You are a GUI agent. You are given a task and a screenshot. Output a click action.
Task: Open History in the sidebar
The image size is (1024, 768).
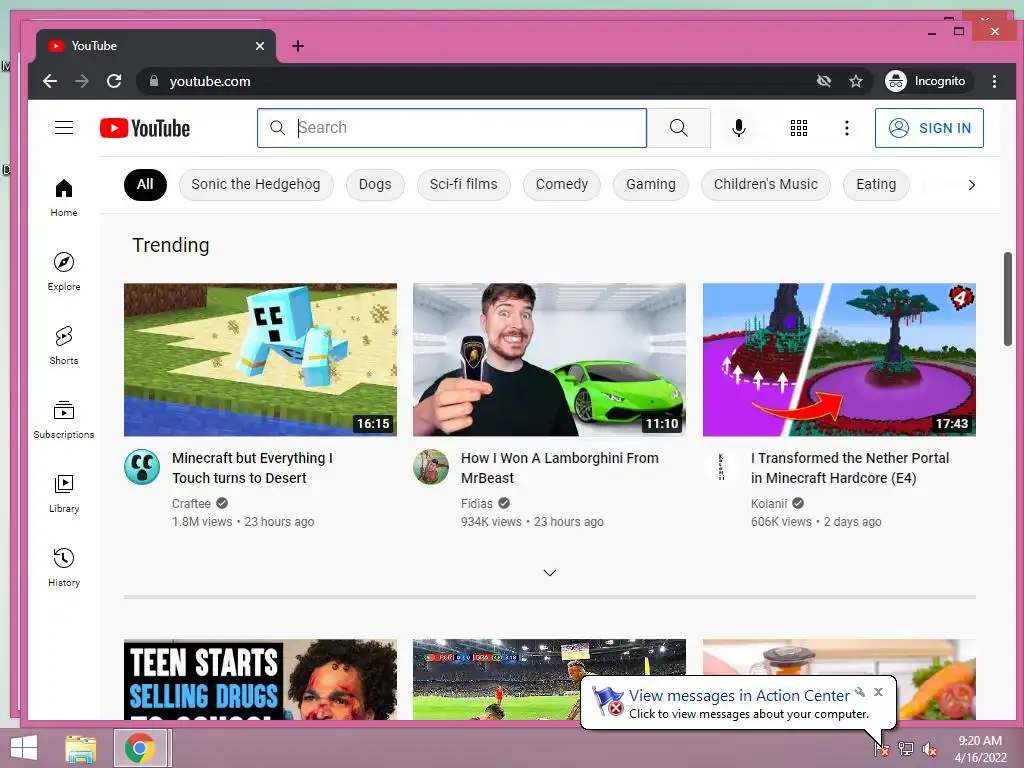(64, 568)
